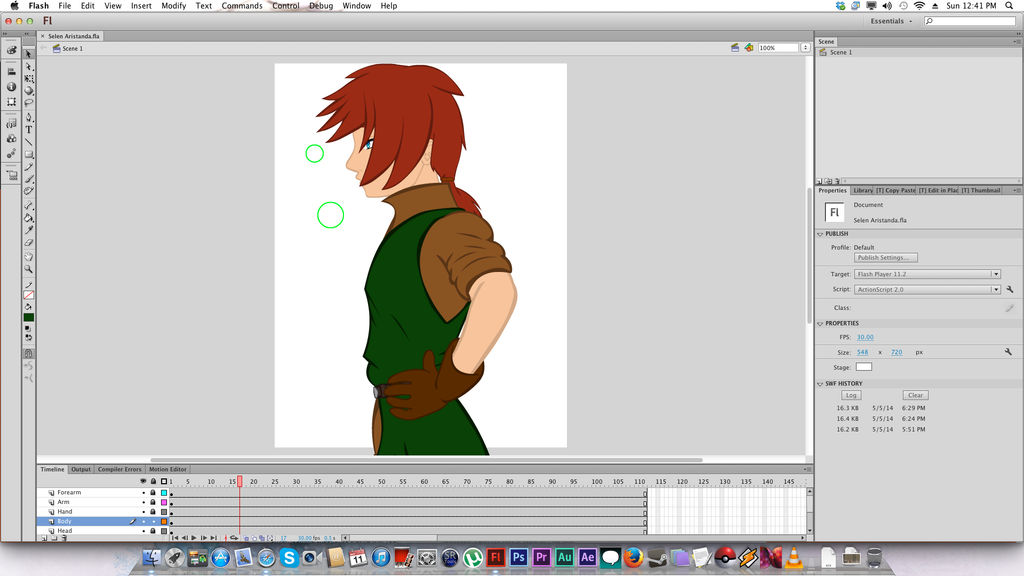Screen dimensions: 1024x576
Task: Select the Eraser tool
Action: [x=29, y=242]
